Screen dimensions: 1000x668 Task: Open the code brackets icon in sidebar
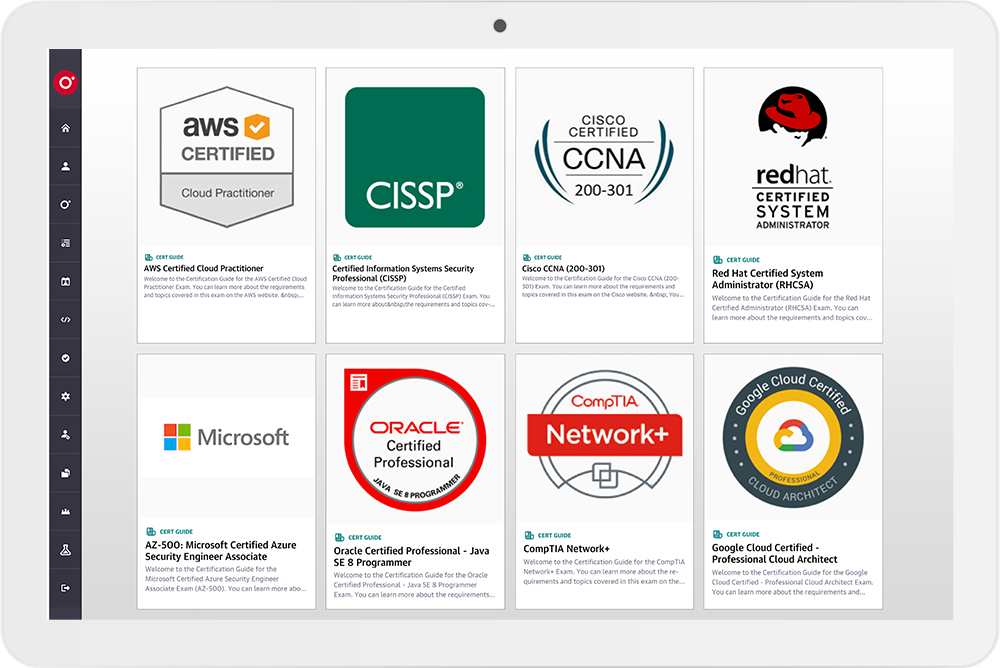click(x=66, y=320)
